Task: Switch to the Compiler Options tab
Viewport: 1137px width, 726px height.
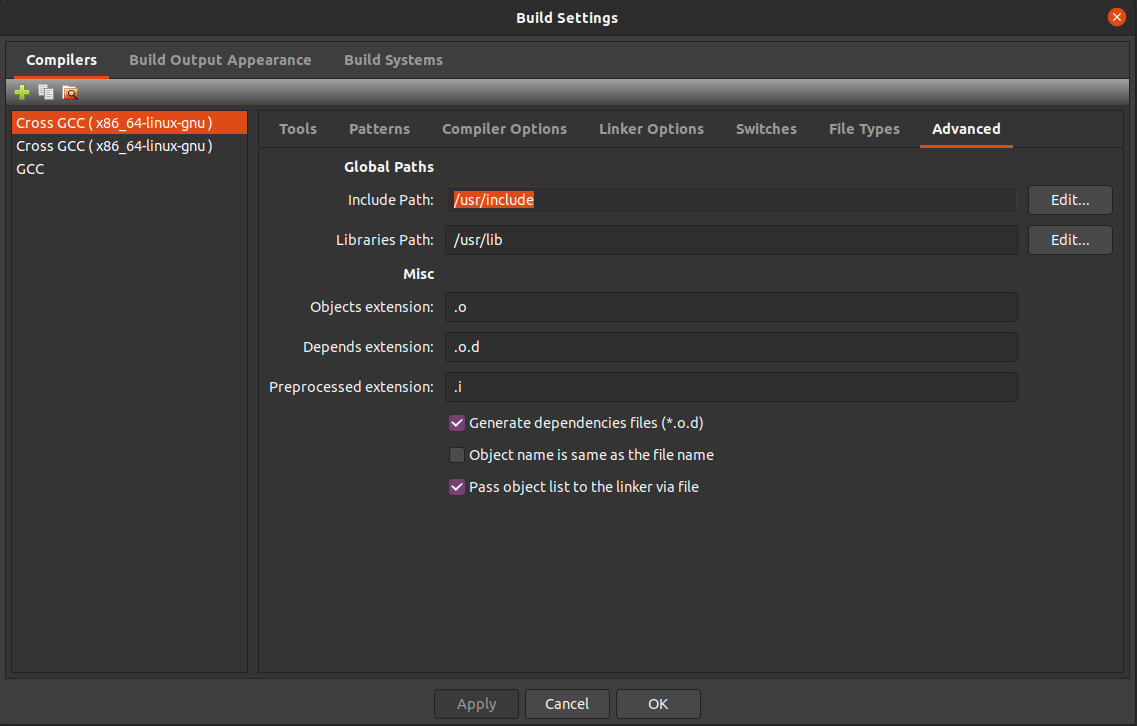Action: click(504, 129)
